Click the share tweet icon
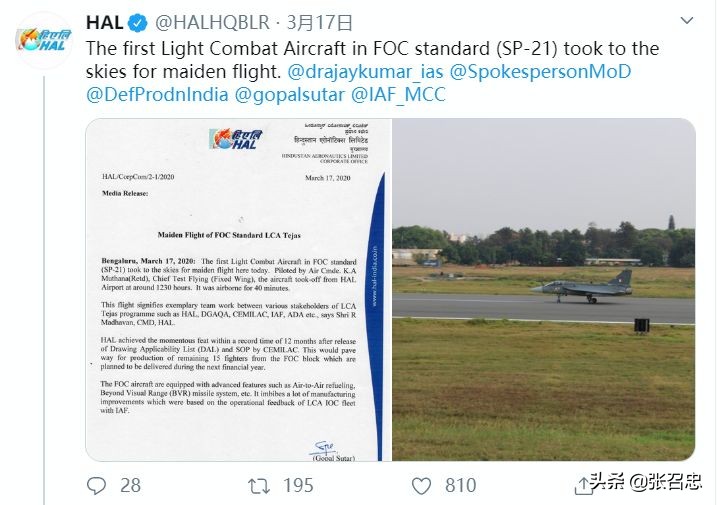This screenshot has height=505, width=717. (584, 485)
